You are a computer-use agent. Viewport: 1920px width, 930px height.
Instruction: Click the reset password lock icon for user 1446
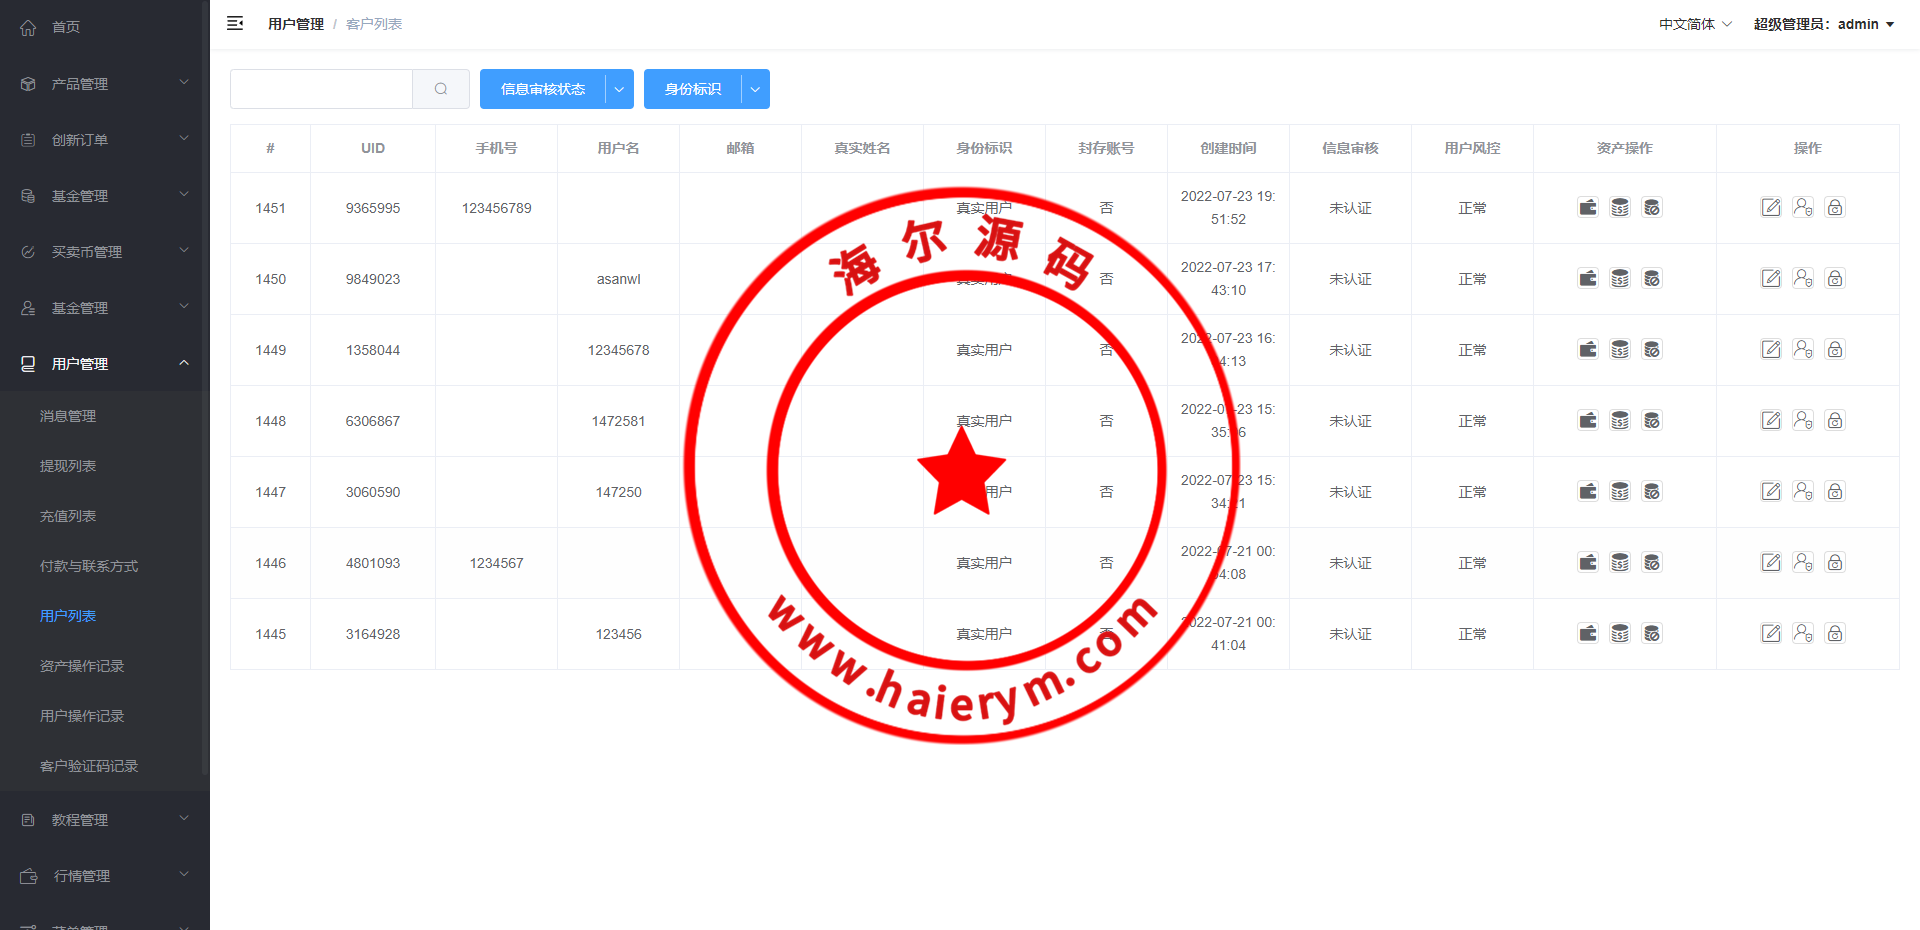click(x=1835, y=563)
